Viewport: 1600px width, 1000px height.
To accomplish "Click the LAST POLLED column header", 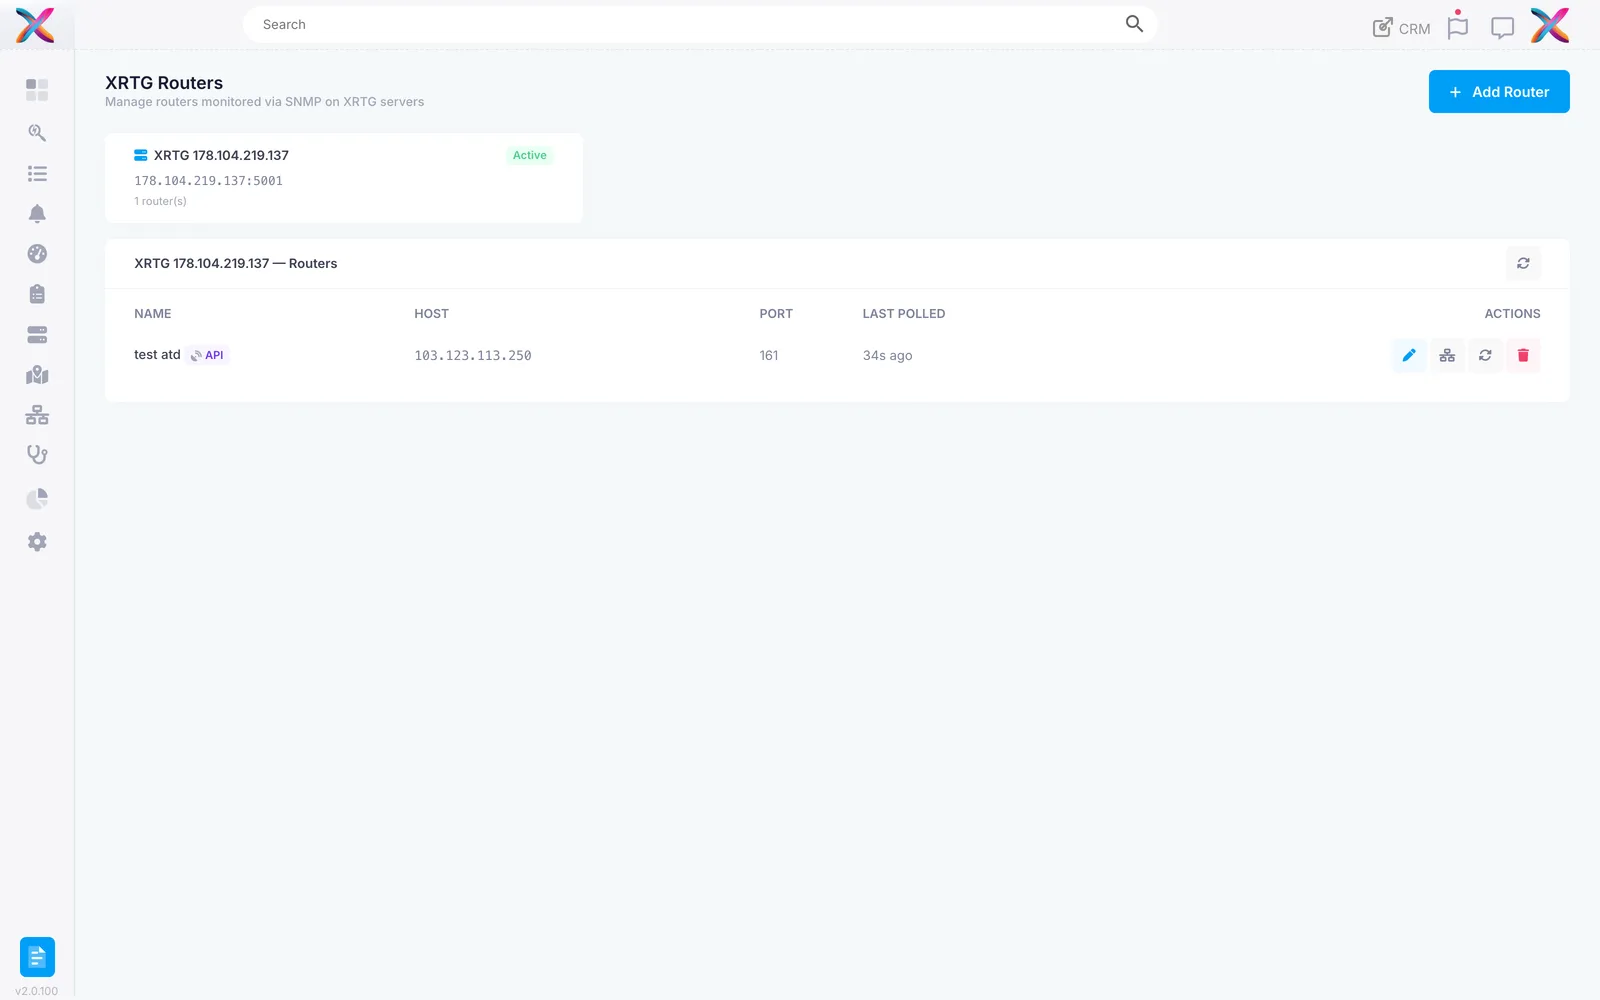I will (x=904, y=314).
